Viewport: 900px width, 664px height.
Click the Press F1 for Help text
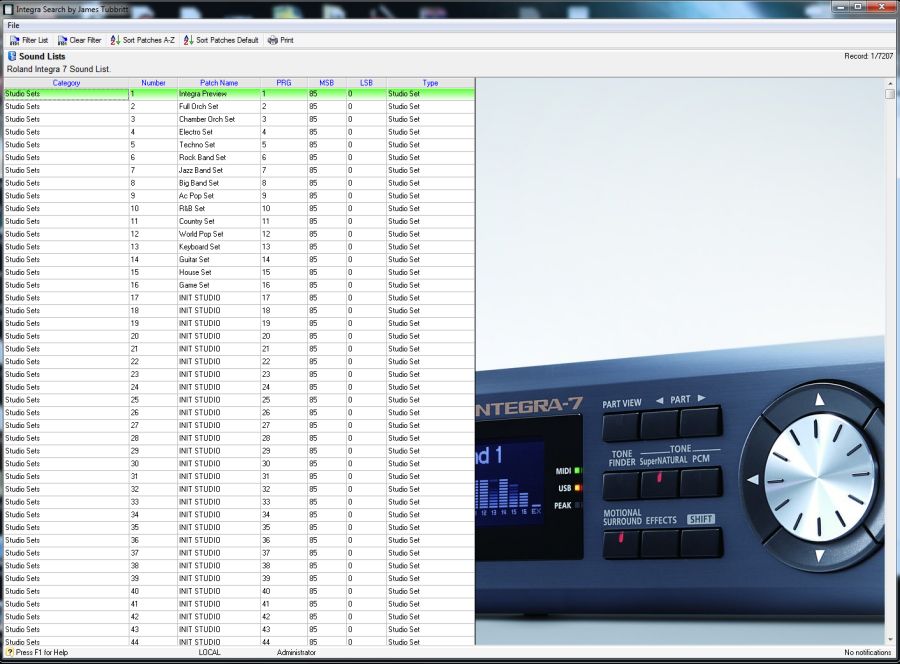(x=41, y=653)
